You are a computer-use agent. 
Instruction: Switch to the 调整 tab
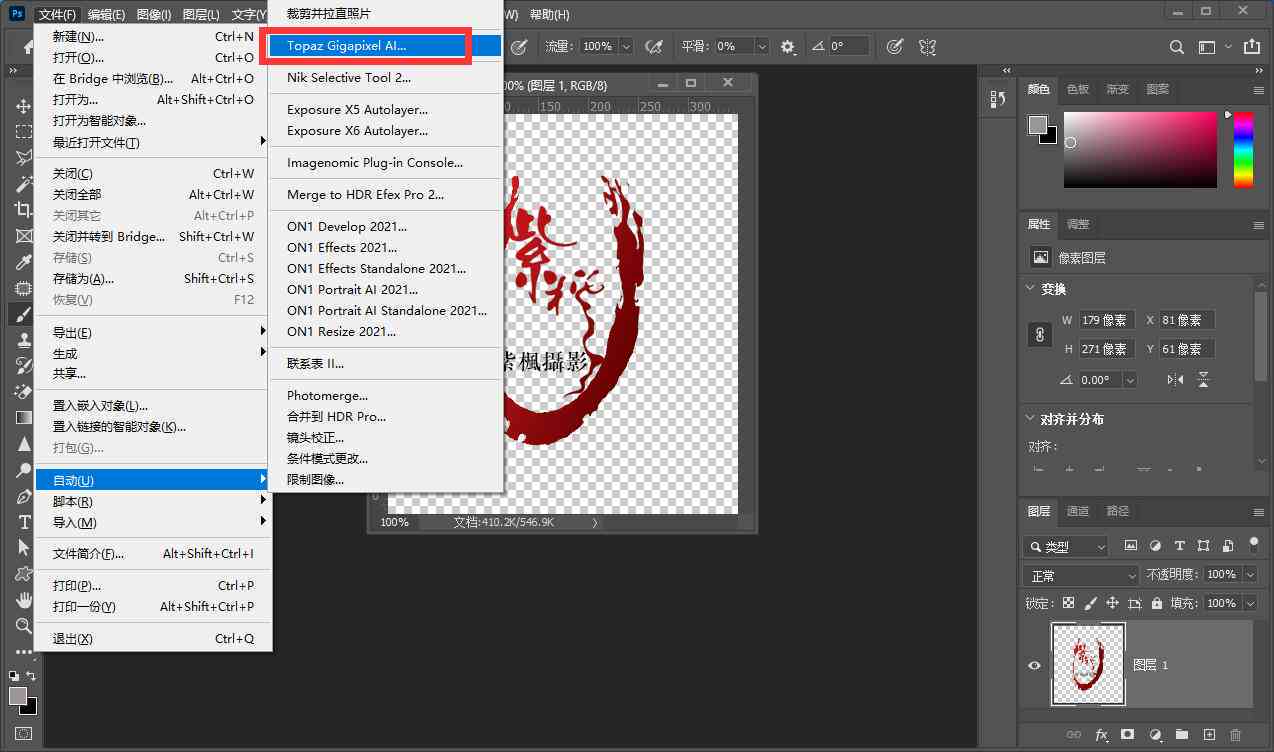1078,224
